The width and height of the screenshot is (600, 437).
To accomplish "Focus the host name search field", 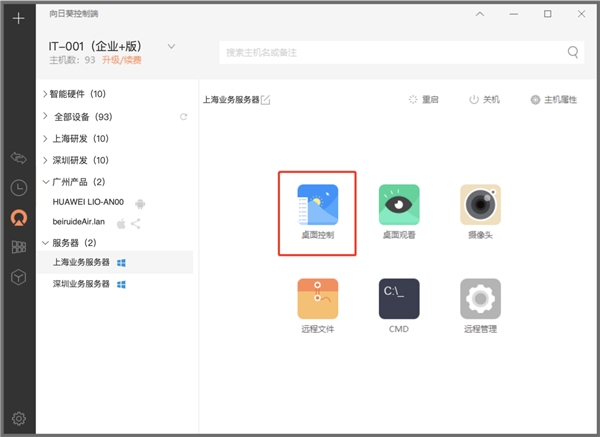I will click(x=402, y=52).
